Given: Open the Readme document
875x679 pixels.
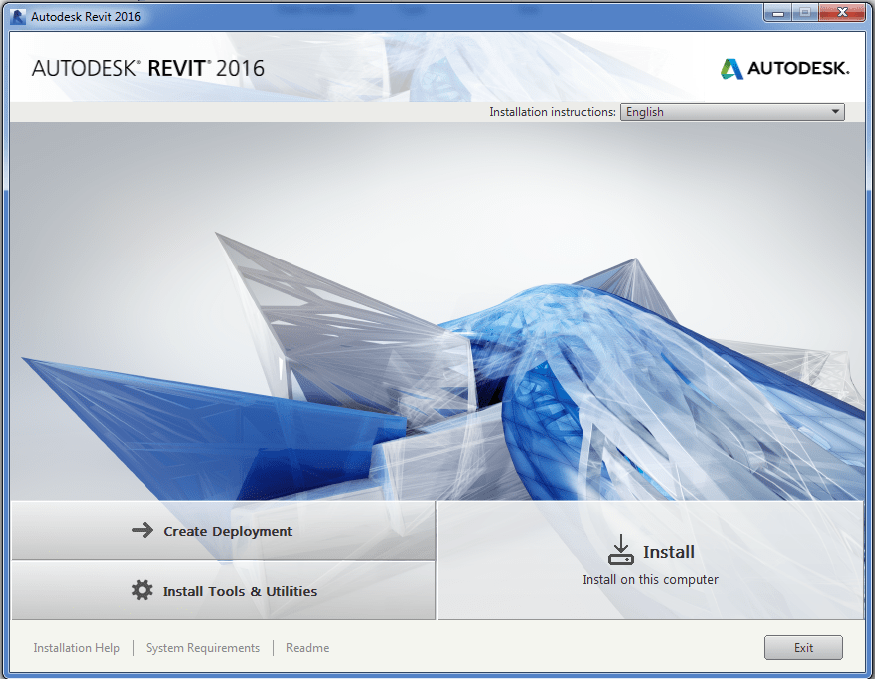Looking at the screenshot, I should pyautogui.click(x=307, y=647).
